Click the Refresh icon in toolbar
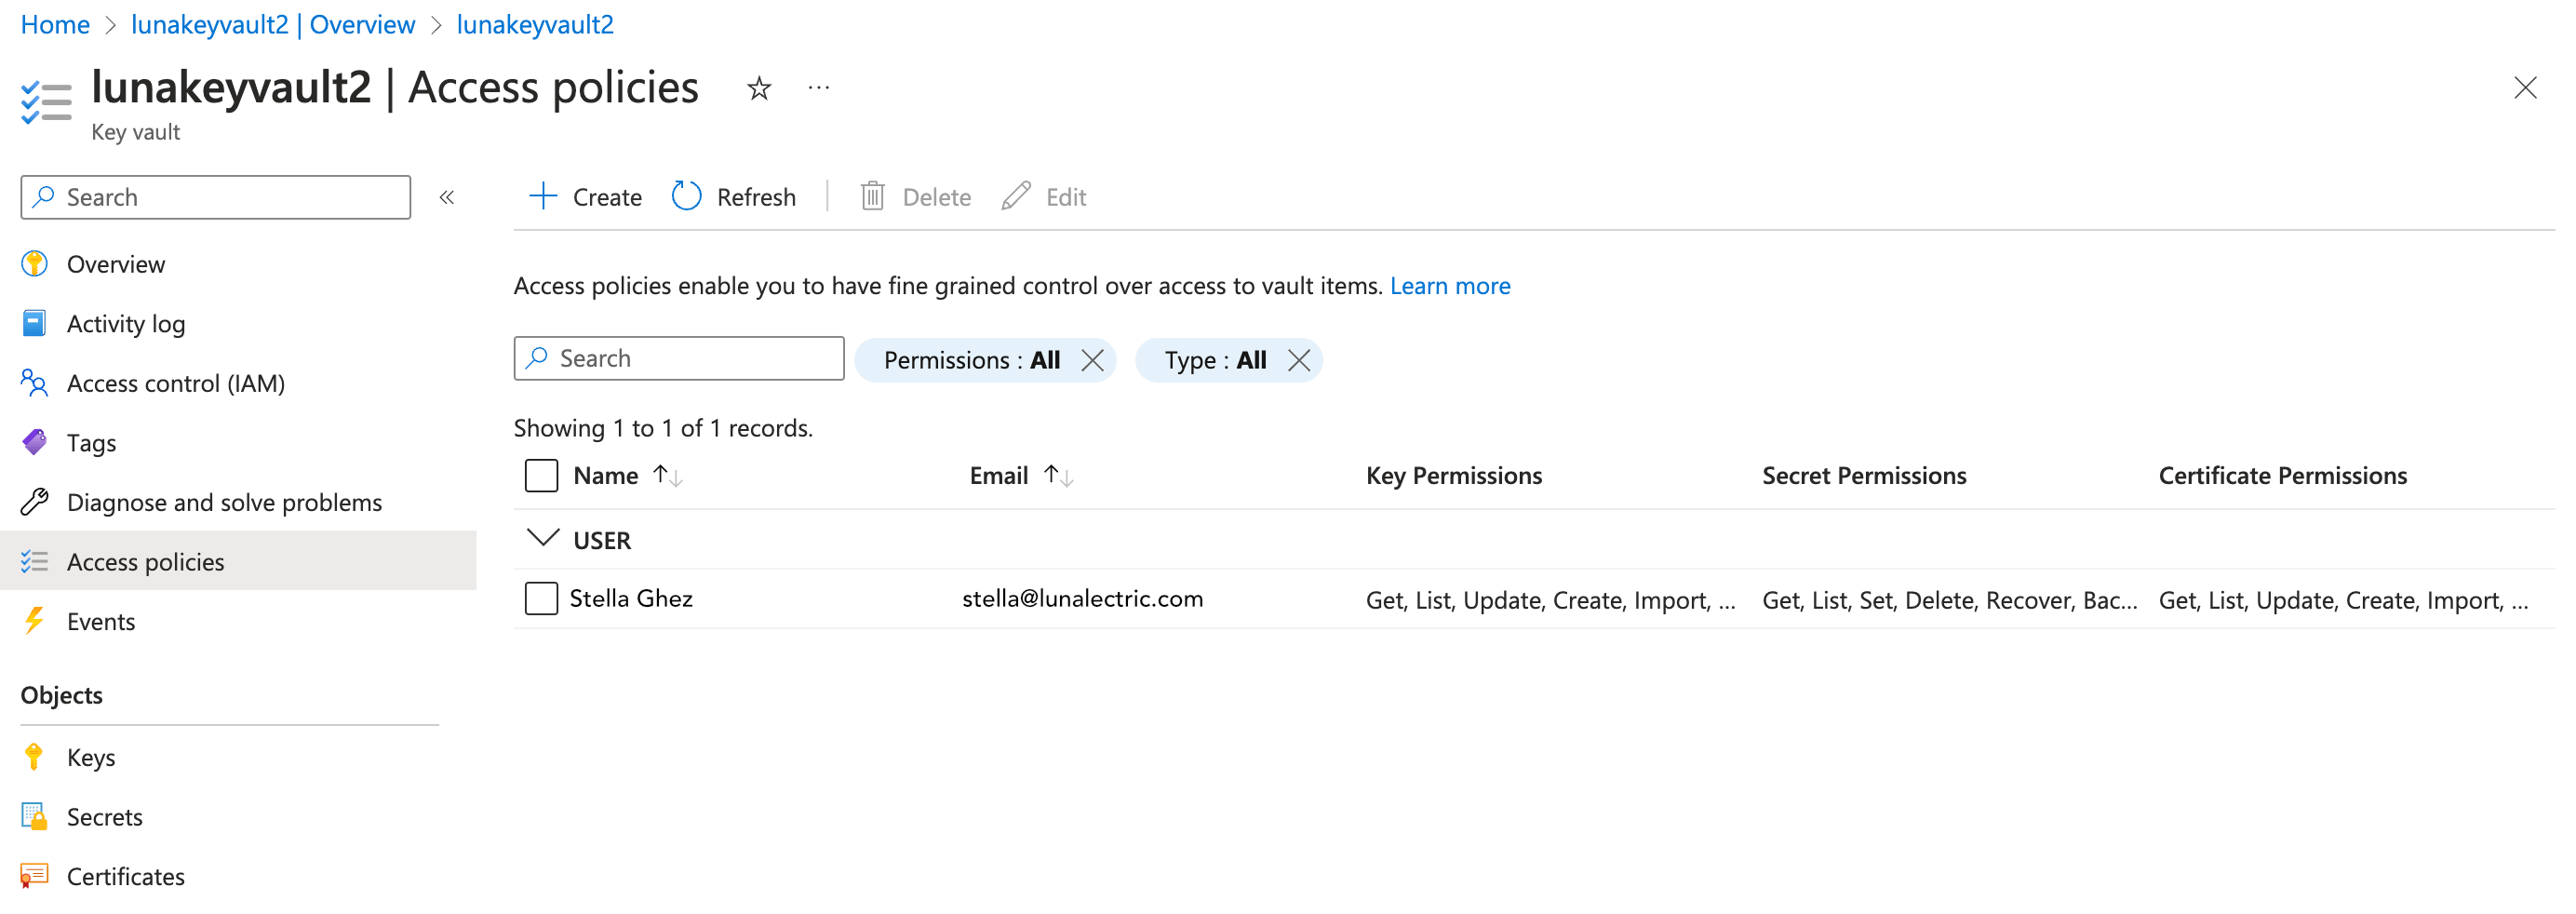The image size is (2576, 914). point(686,196)
